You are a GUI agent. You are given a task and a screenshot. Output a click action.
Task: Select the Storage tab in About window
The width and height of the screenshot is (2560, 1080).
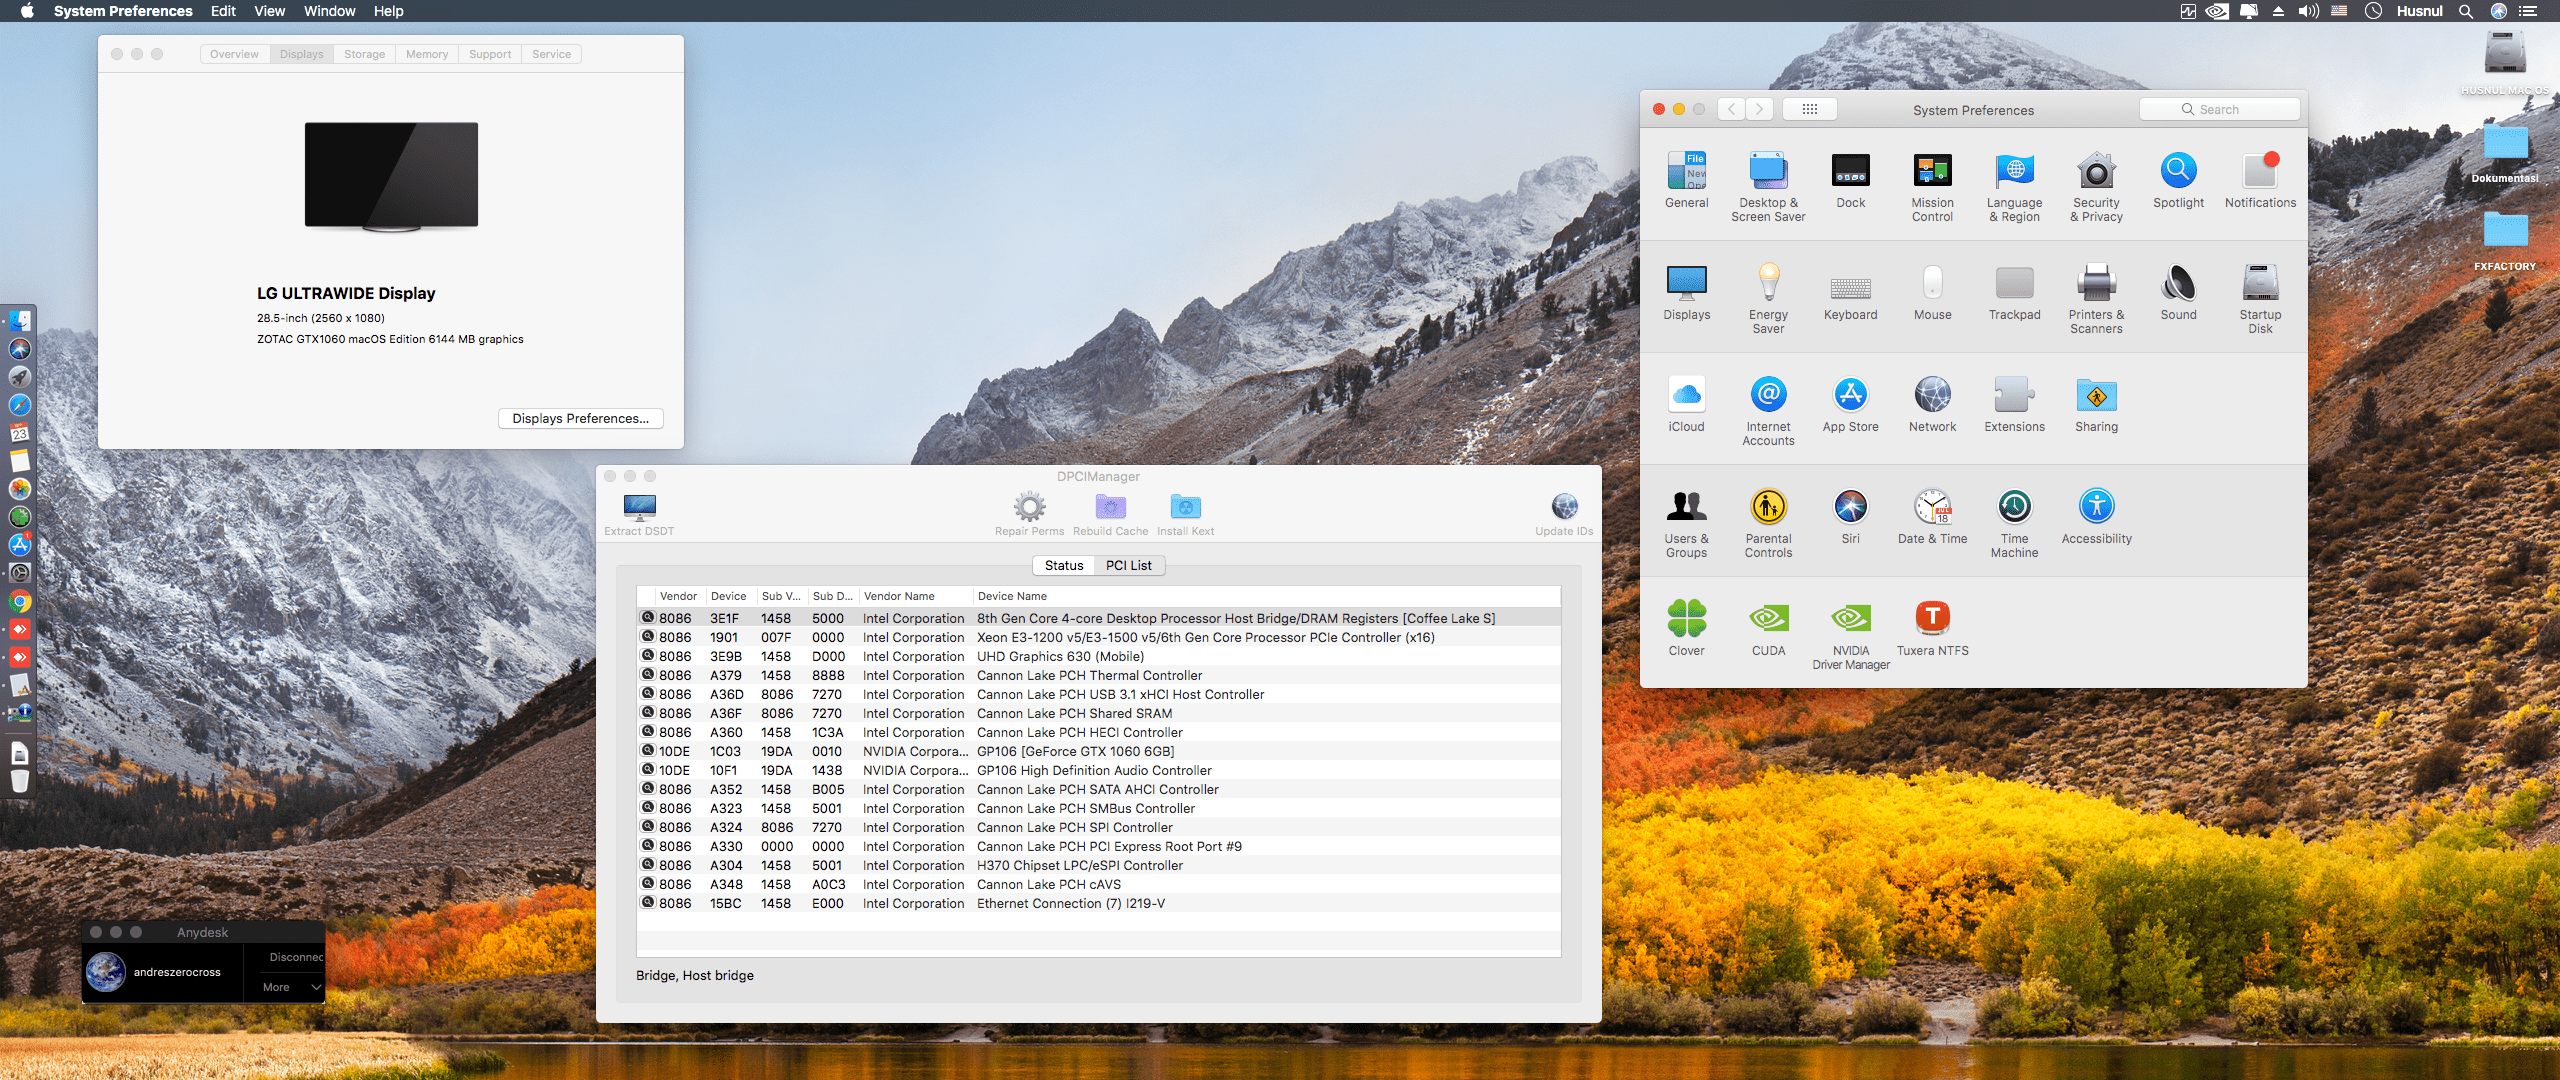(x=364, y=54)
